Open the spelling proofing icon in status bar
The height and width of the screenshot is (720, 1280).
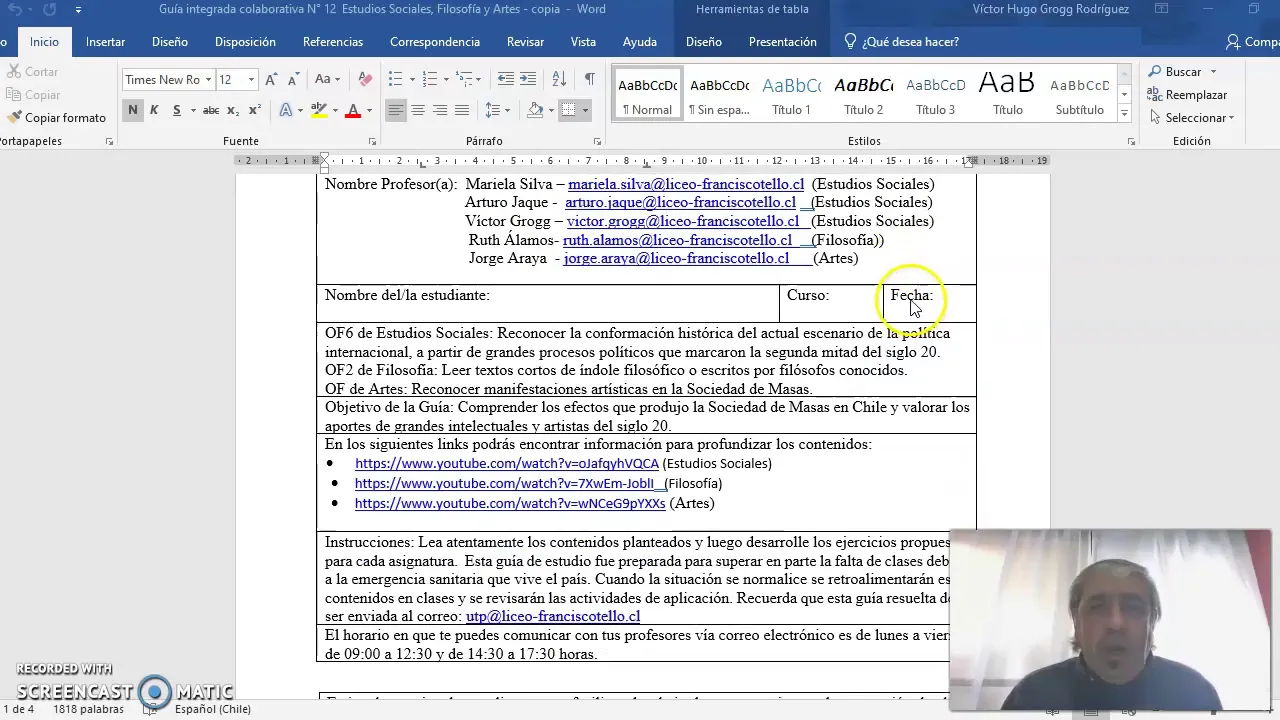coord(150,709)
